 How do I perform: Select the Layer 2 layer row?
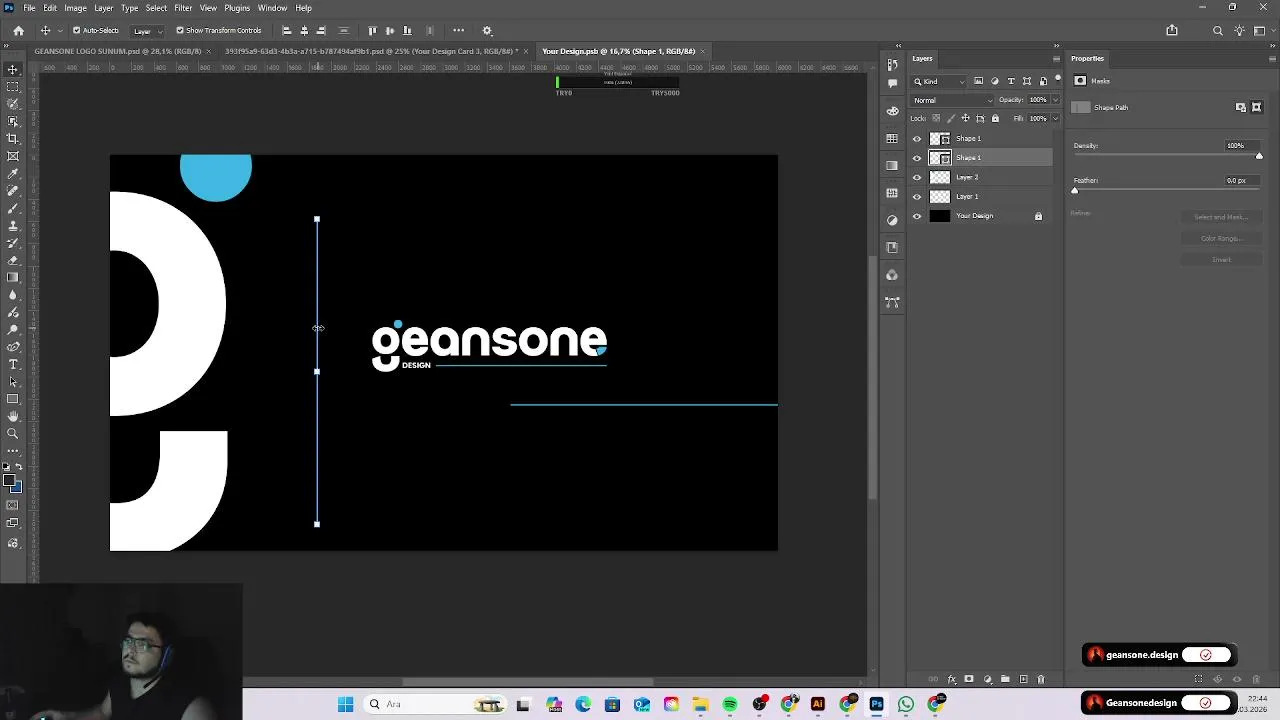pyautogui.click(x=980, y=177)
